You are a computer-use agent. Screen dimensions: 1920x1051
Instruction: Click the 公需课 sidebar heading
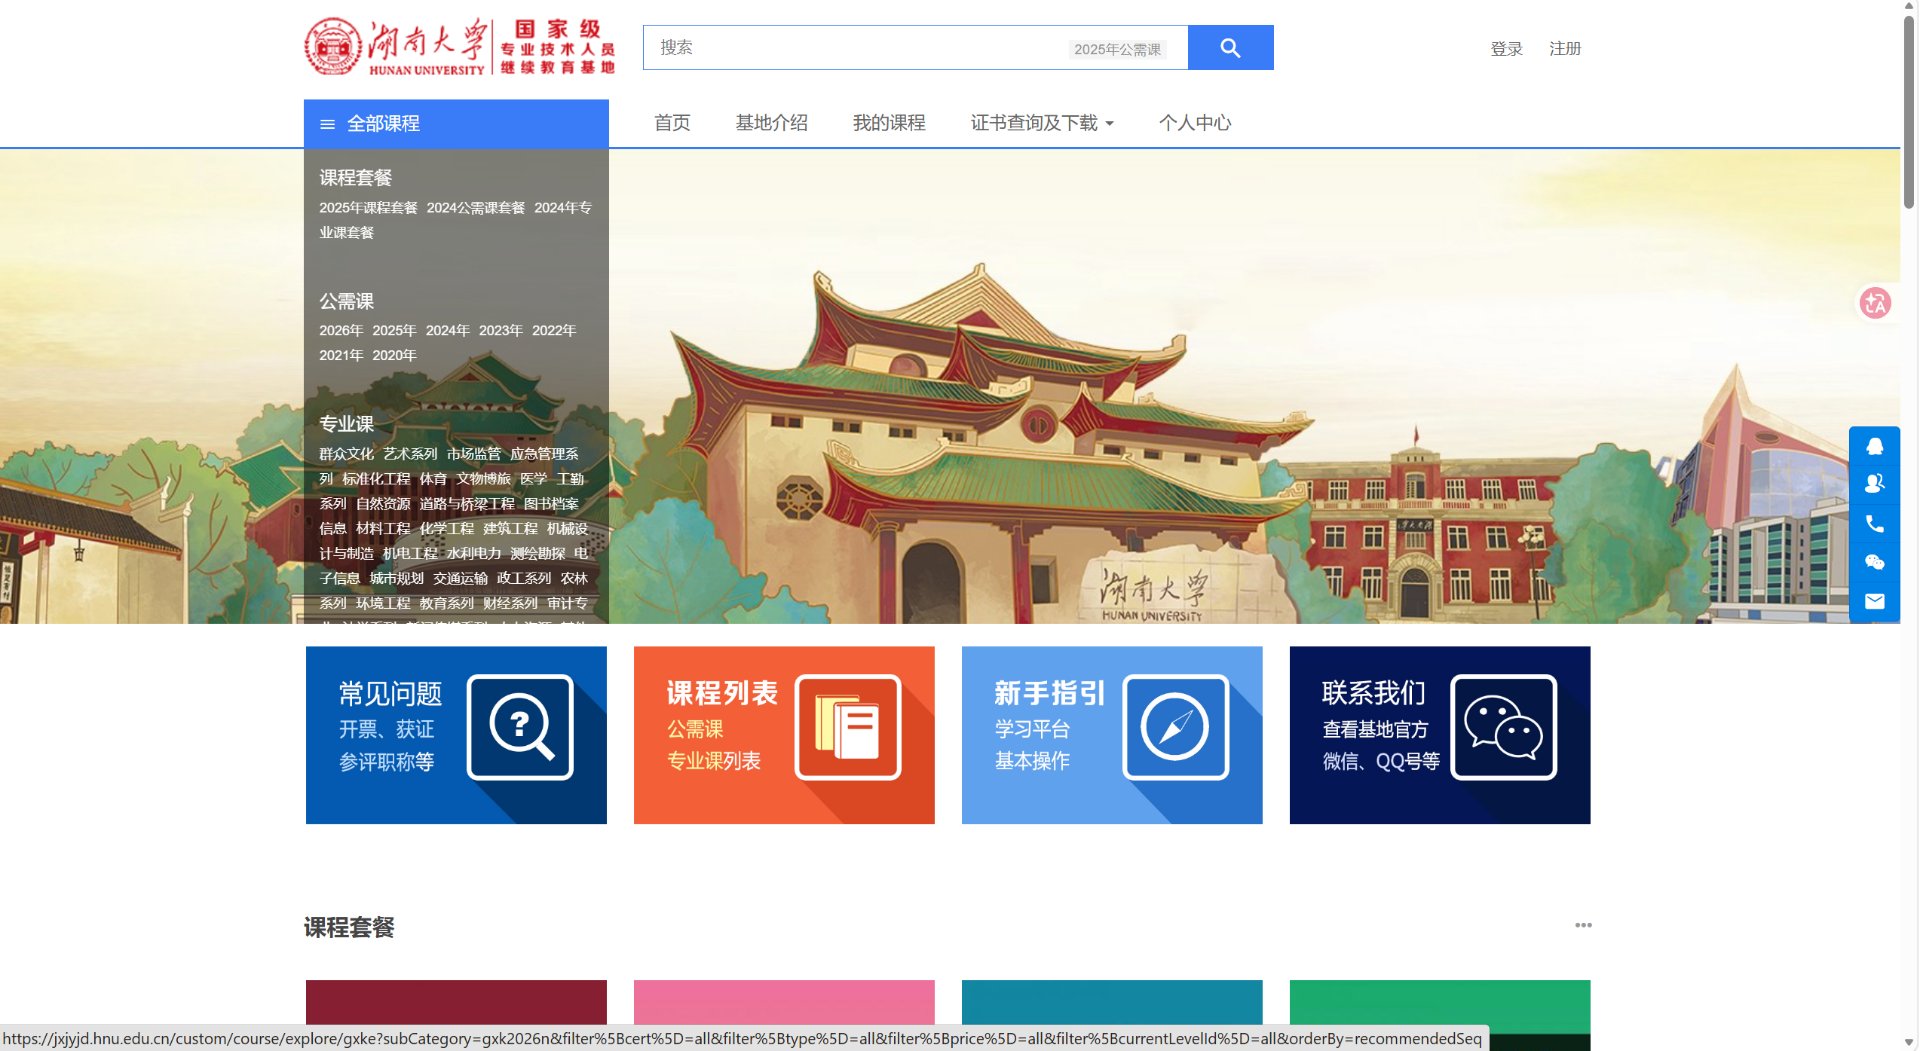[346, 301]
